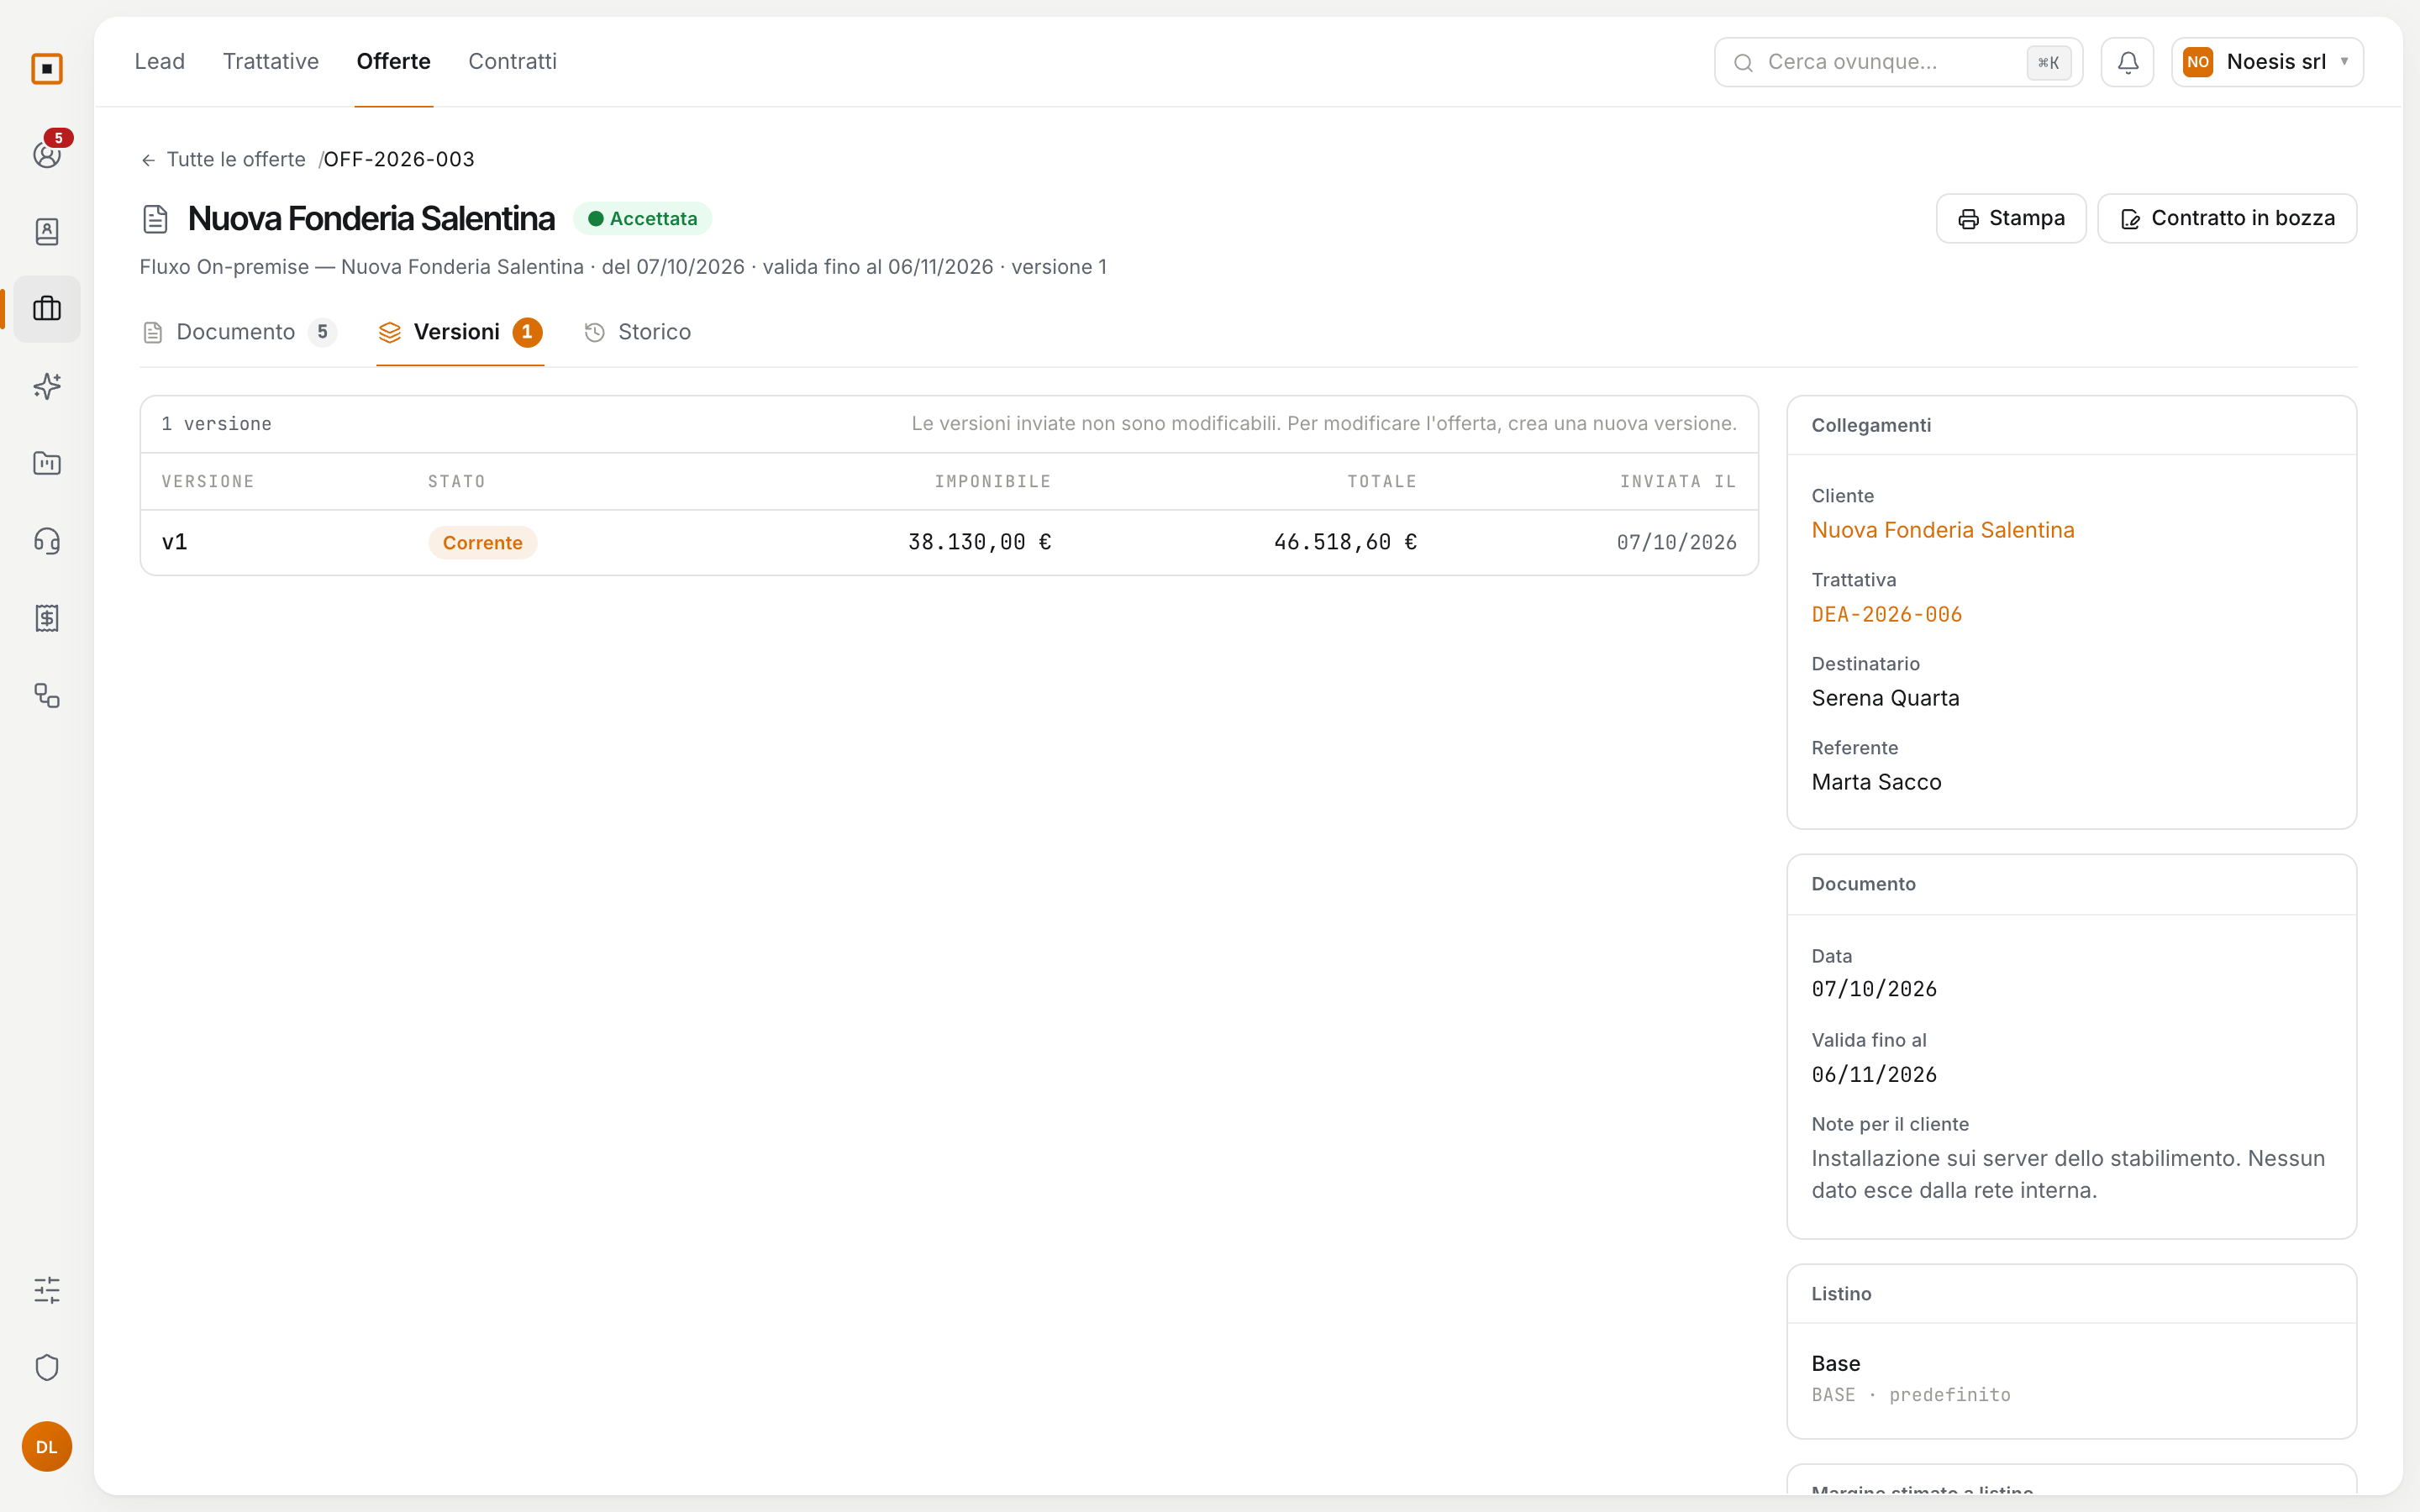Go to the Trattative tab
This screenshot has width=2420, height=1512.
pyautogui.click(x=271, y=61)
